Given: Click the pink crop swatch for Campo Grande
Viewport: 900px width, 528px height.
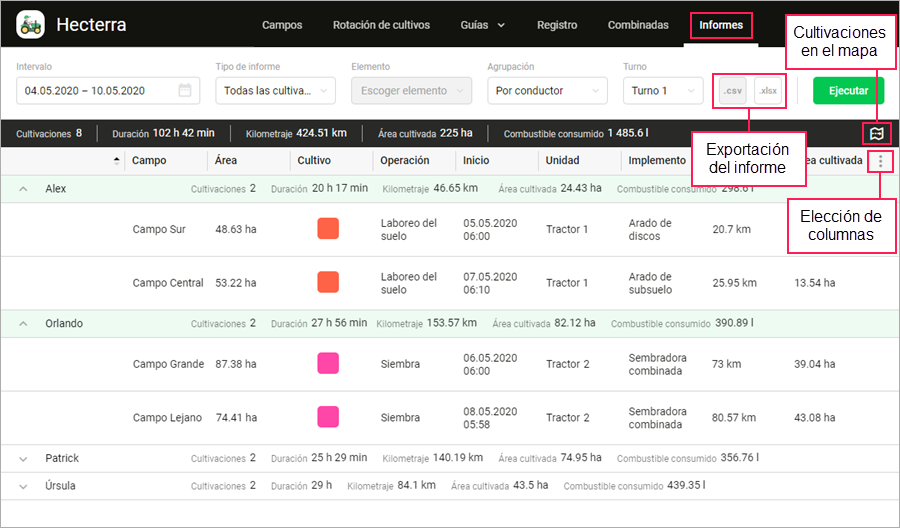Looking at the screenshot, I should pos(328,363).
